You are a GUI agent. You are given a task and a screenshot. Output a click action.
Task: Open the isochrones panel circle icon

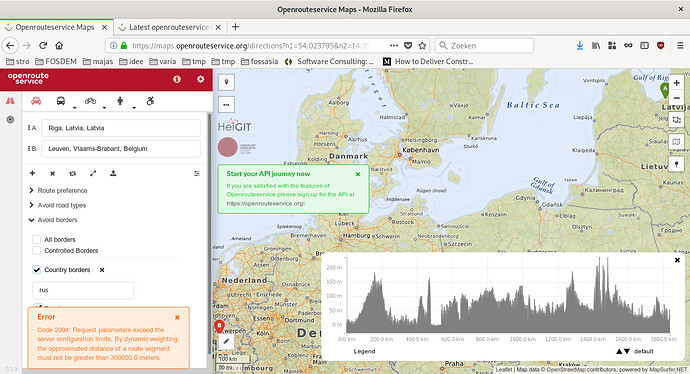coord(10,119)
